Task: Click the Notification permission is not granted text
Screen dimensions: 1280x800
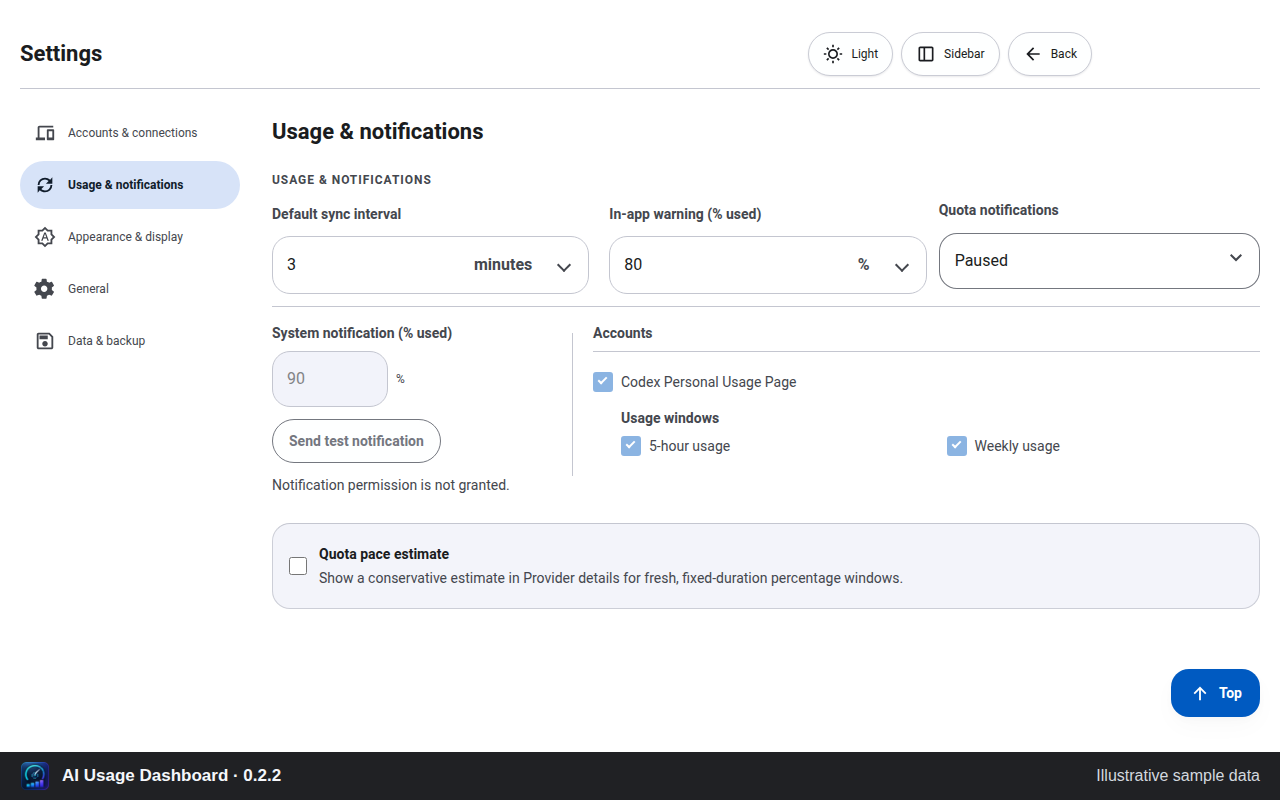Action: (x=391, y=485)
